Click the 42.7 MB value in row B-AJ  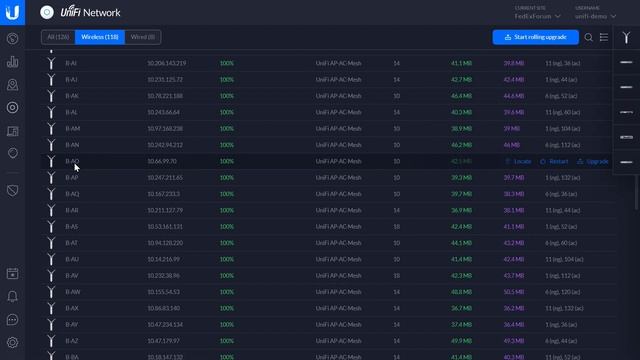coord(462,80)
